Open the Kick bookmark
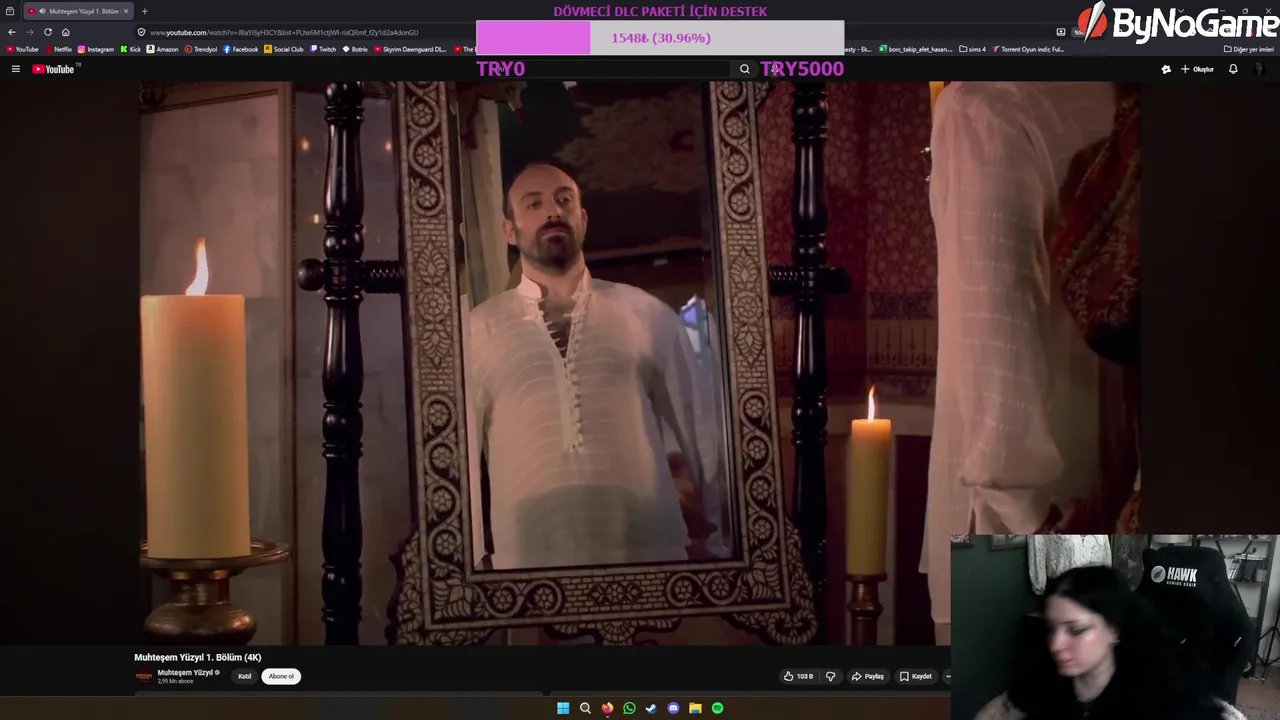1280x720 pixels. [131, 49]
